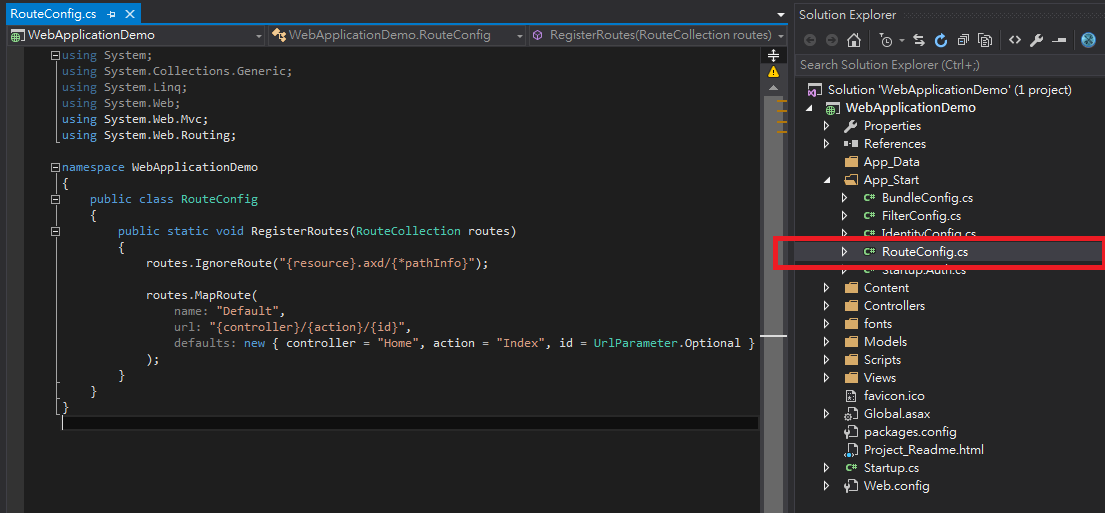Image resolution: width=1105 pixels, height=513 pixels.
Task: Click the Forward button in Solution Explorer
Action: 832,40
